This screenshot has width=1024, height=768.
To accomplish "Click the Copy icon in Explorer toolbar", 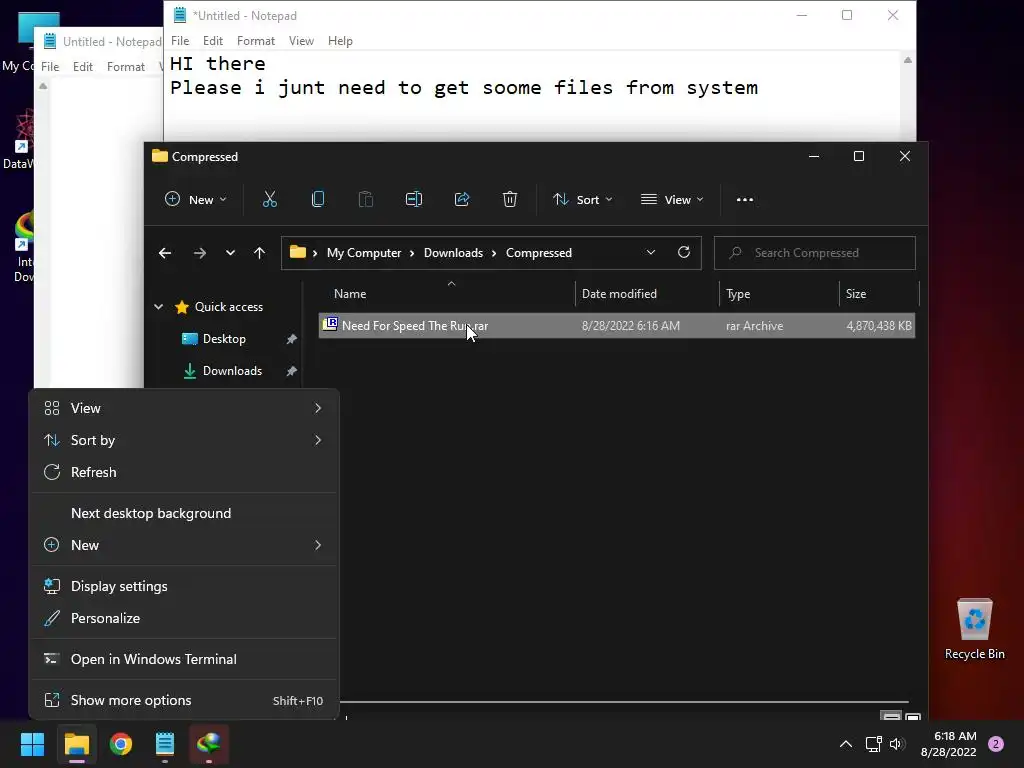I will pos(318,199).
